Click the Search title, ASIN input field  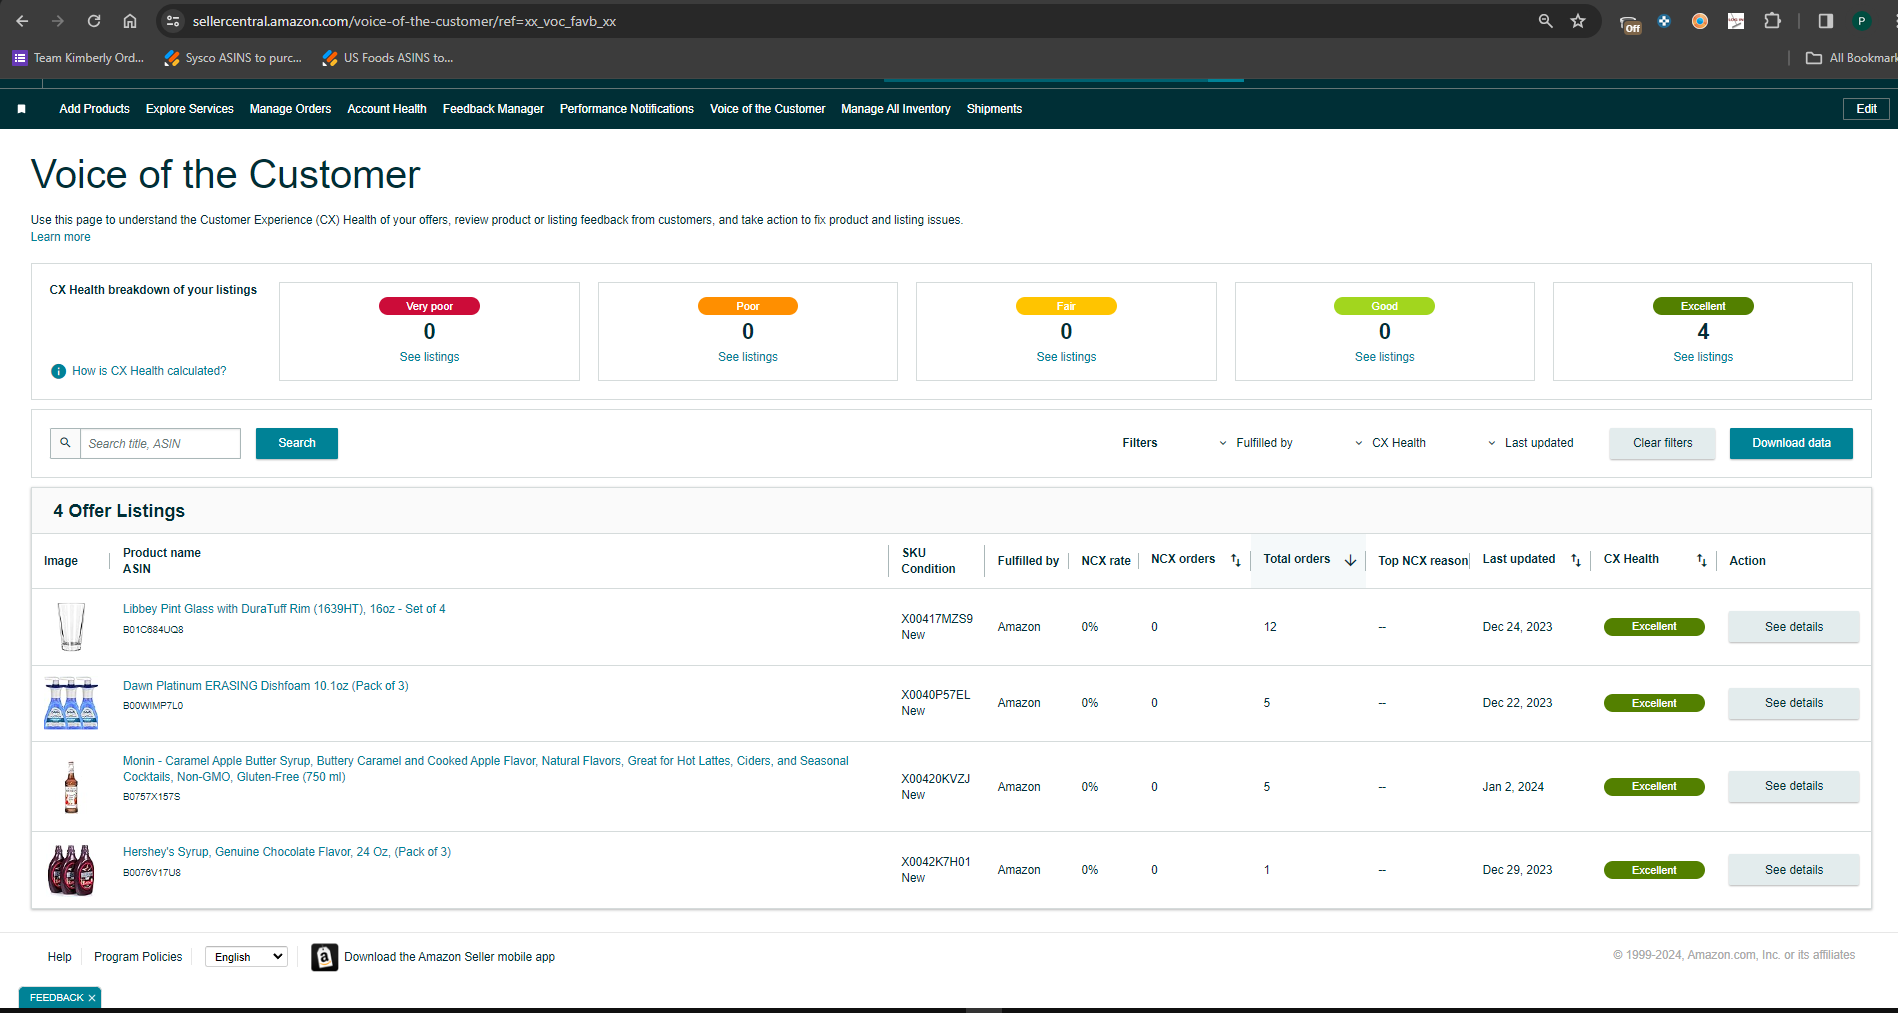[160, 443]
